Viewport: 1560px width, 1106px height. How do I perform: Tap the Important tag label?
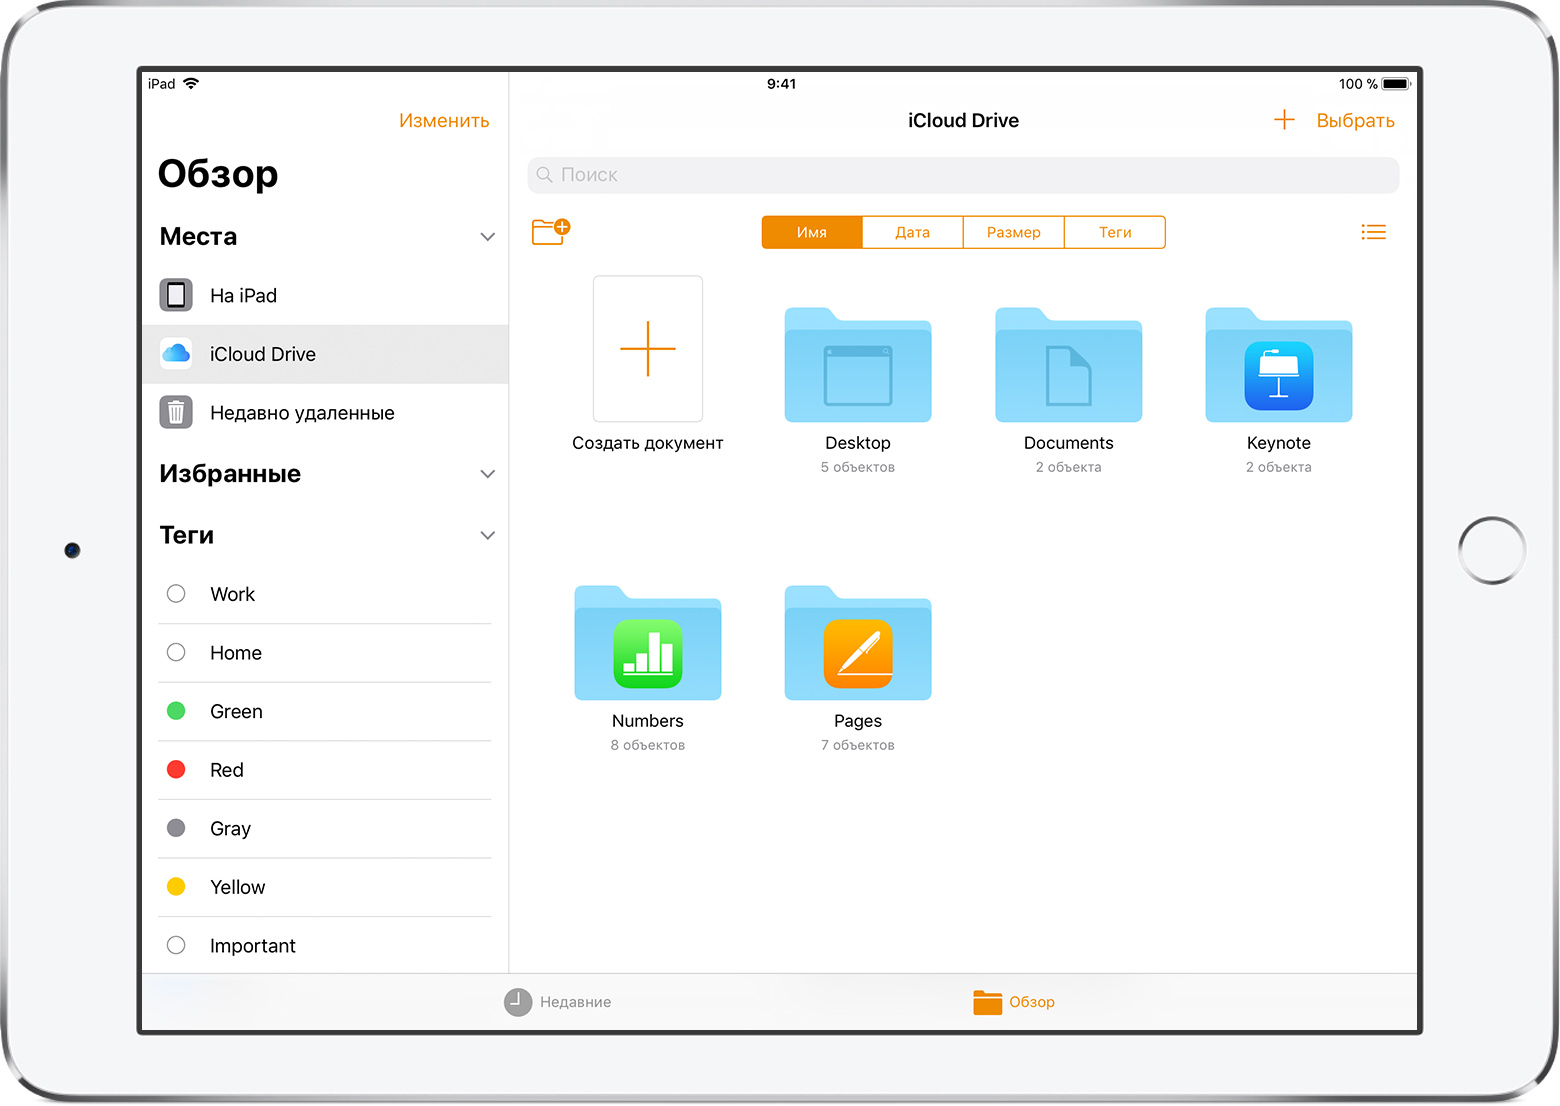coord(253,946)
